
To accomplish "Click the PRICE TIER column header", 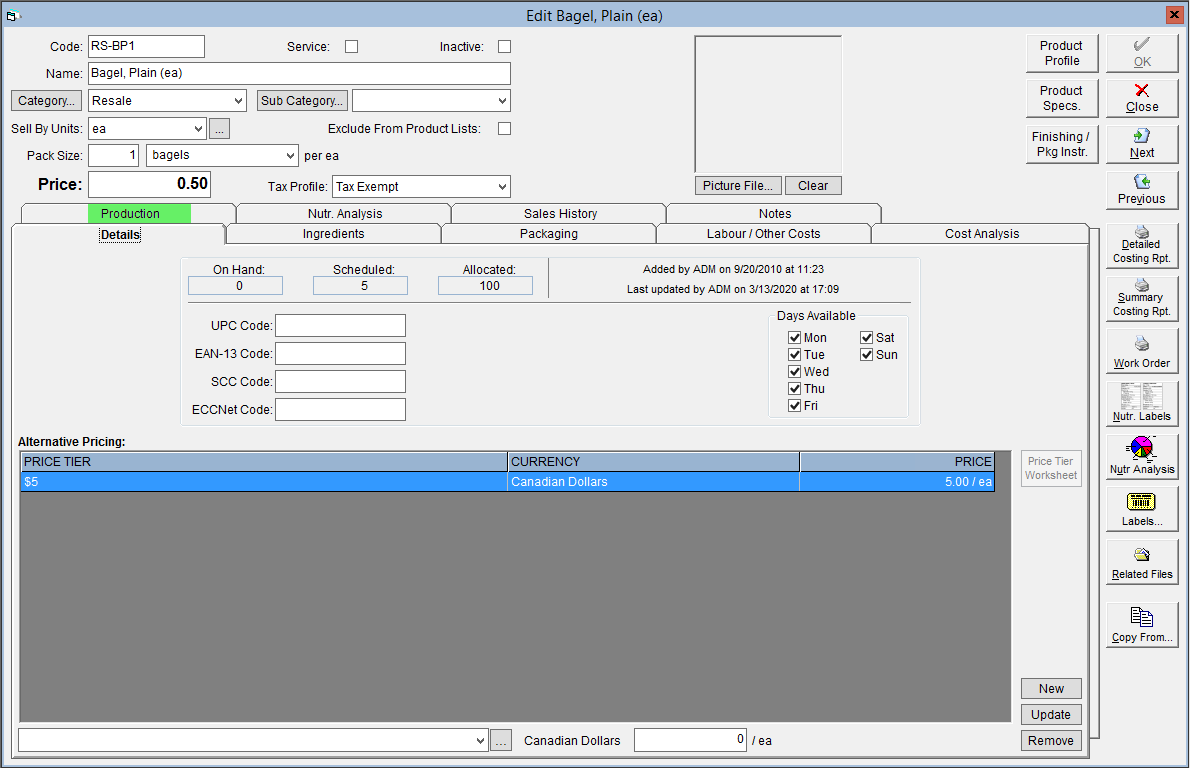I will (264, 462).
